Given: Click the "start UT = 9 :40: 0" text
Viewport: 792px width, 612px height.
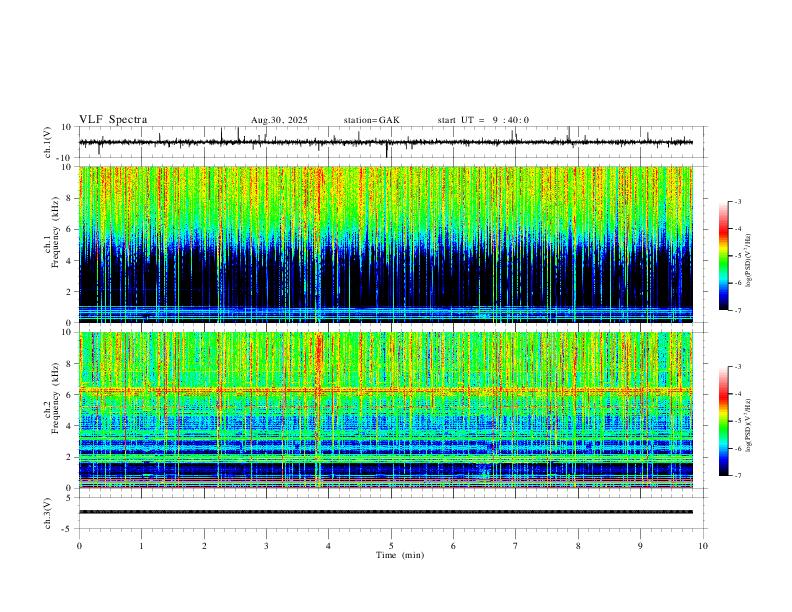Looking at the screenshot, I should [x=483, y=120].
